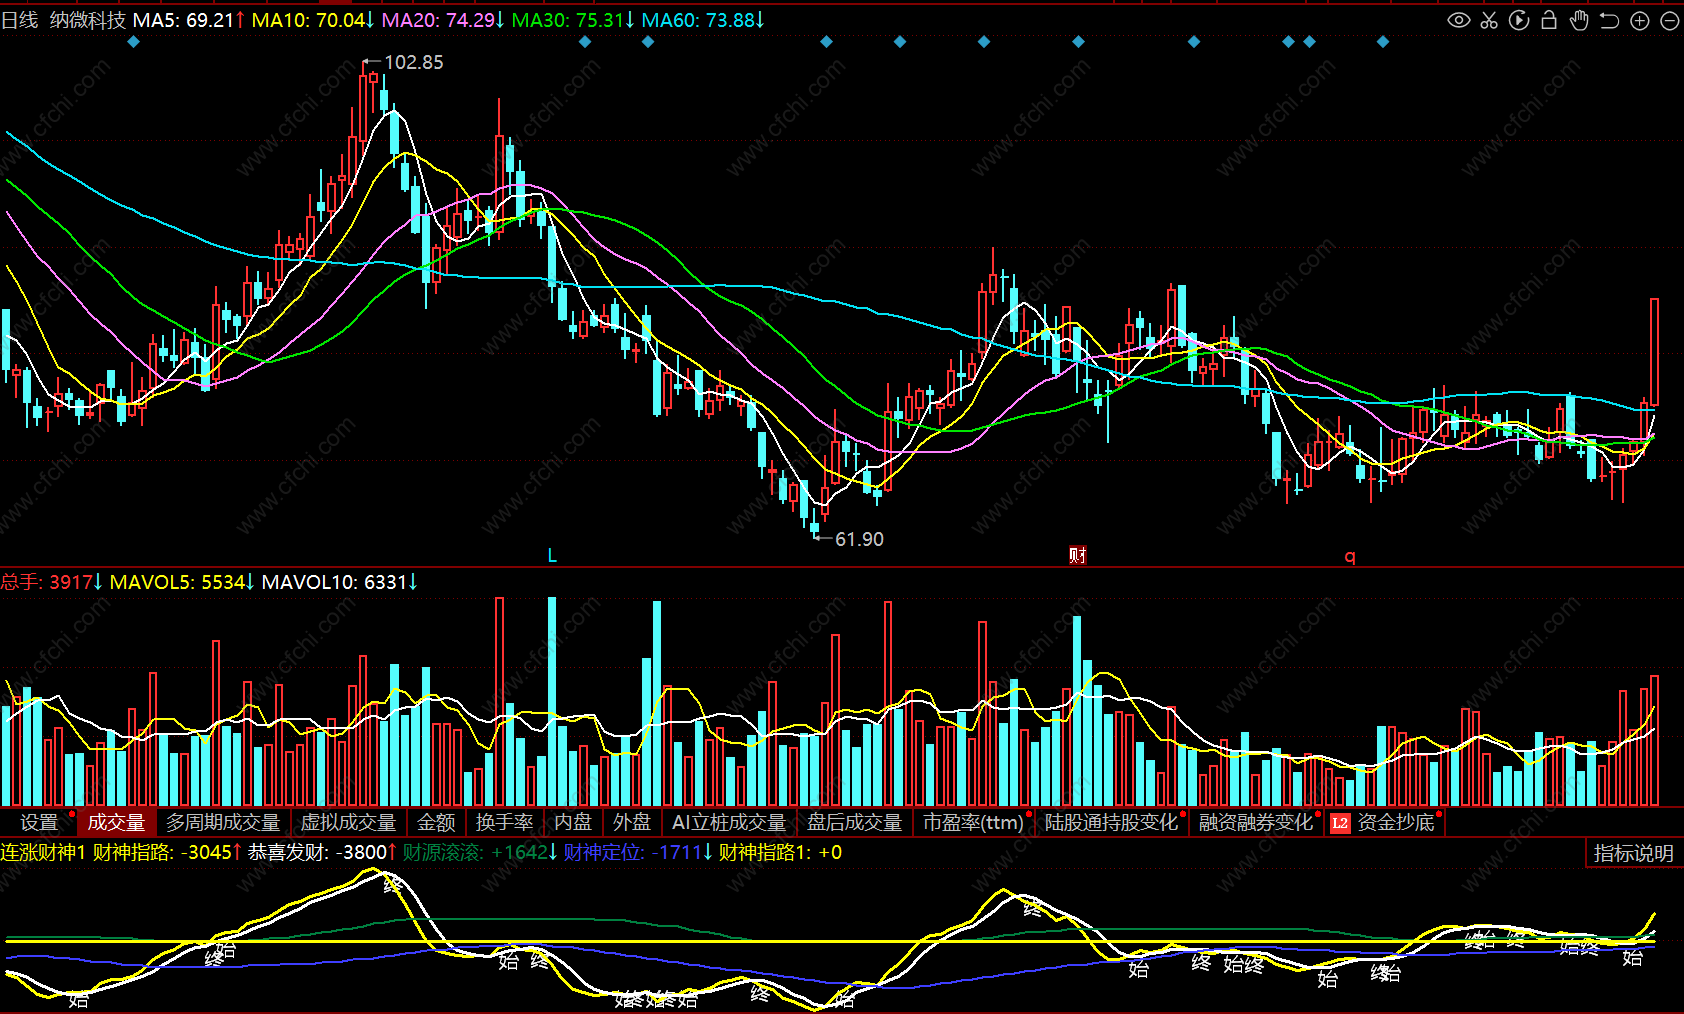Select the 市盈率(ttm) tab
This screenshot has height=1014, width=1684.
pyautogui.click(x=974, y=822)
